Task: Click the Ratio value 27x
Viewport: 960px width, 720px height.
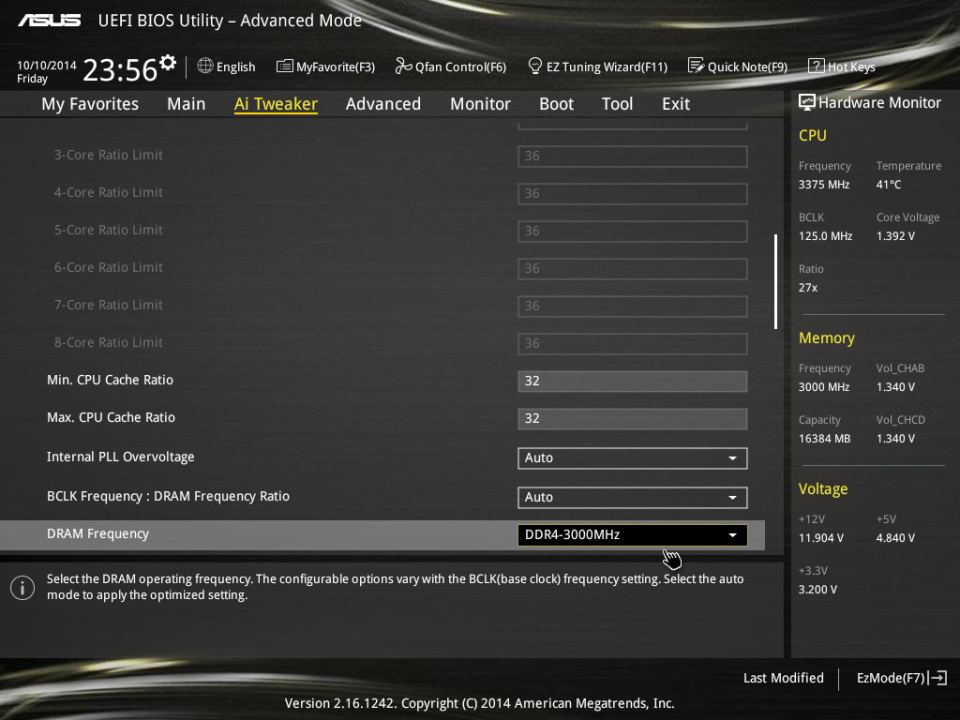Action: click(x=808, y=287)
